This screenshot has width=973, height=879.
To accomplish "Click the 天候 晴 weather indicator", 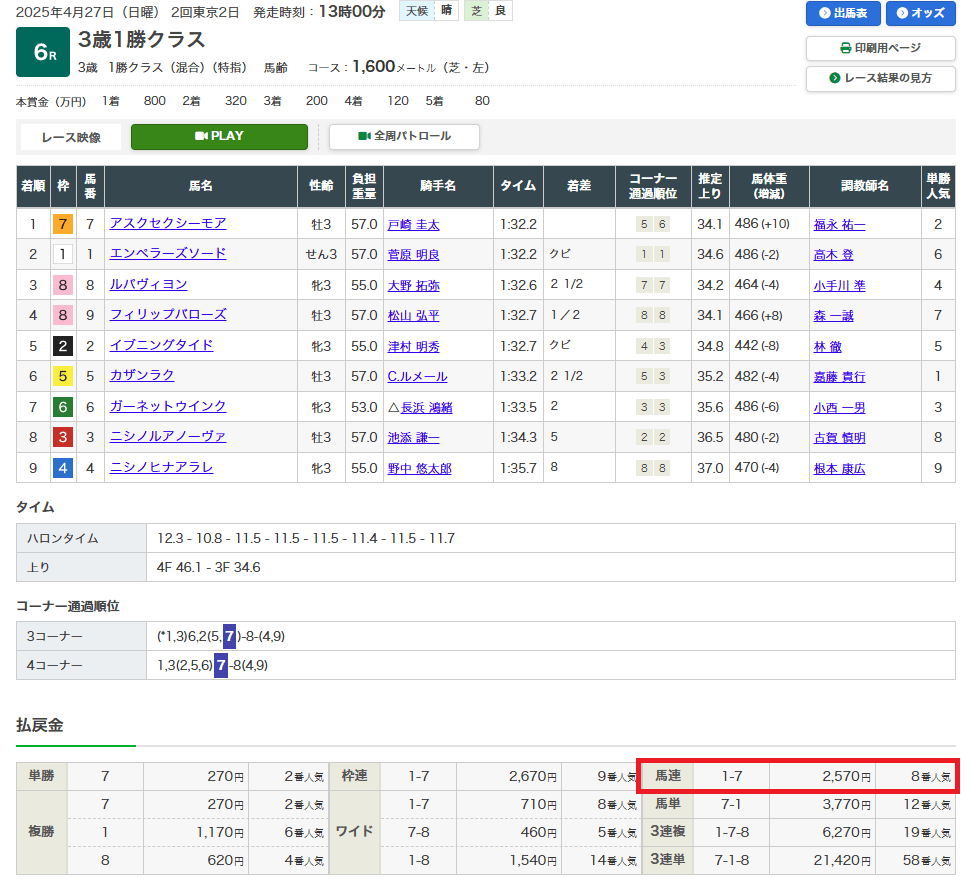I will coord(429,11).
